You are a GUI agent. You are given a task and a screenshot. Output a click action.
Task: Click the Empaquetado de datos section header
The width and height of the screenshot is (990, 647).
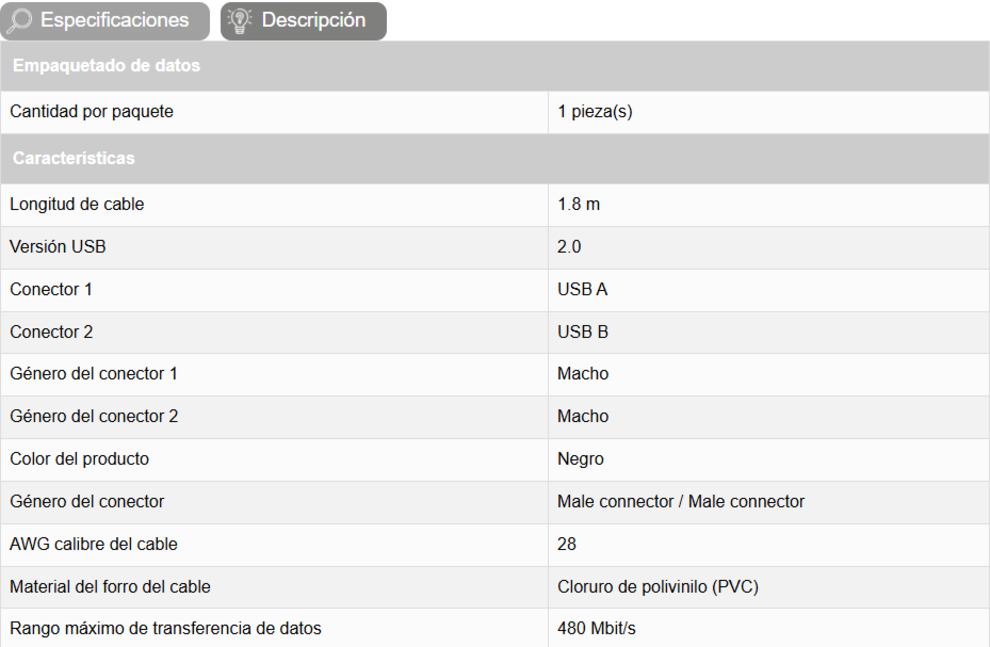[106, 66]
